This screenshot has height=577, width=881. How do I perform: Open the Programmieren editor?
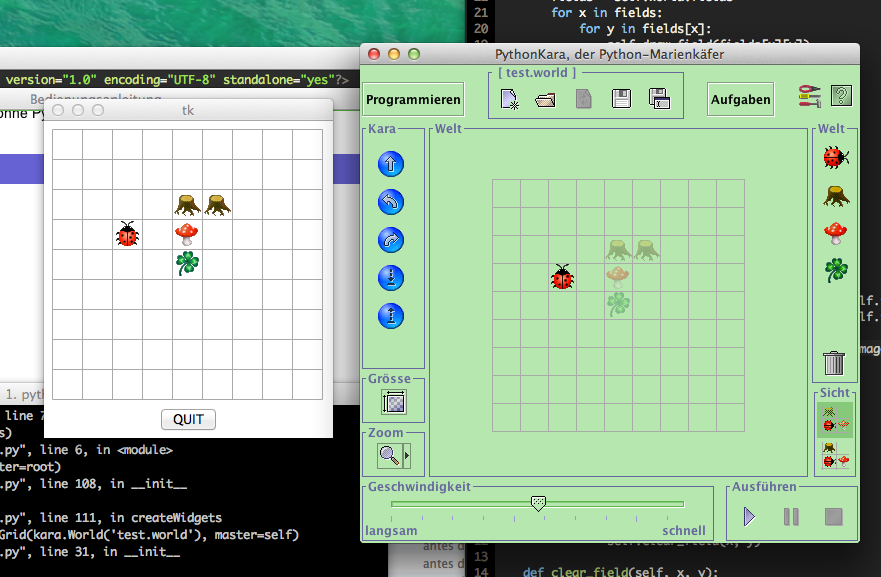[x=411, y=99]
